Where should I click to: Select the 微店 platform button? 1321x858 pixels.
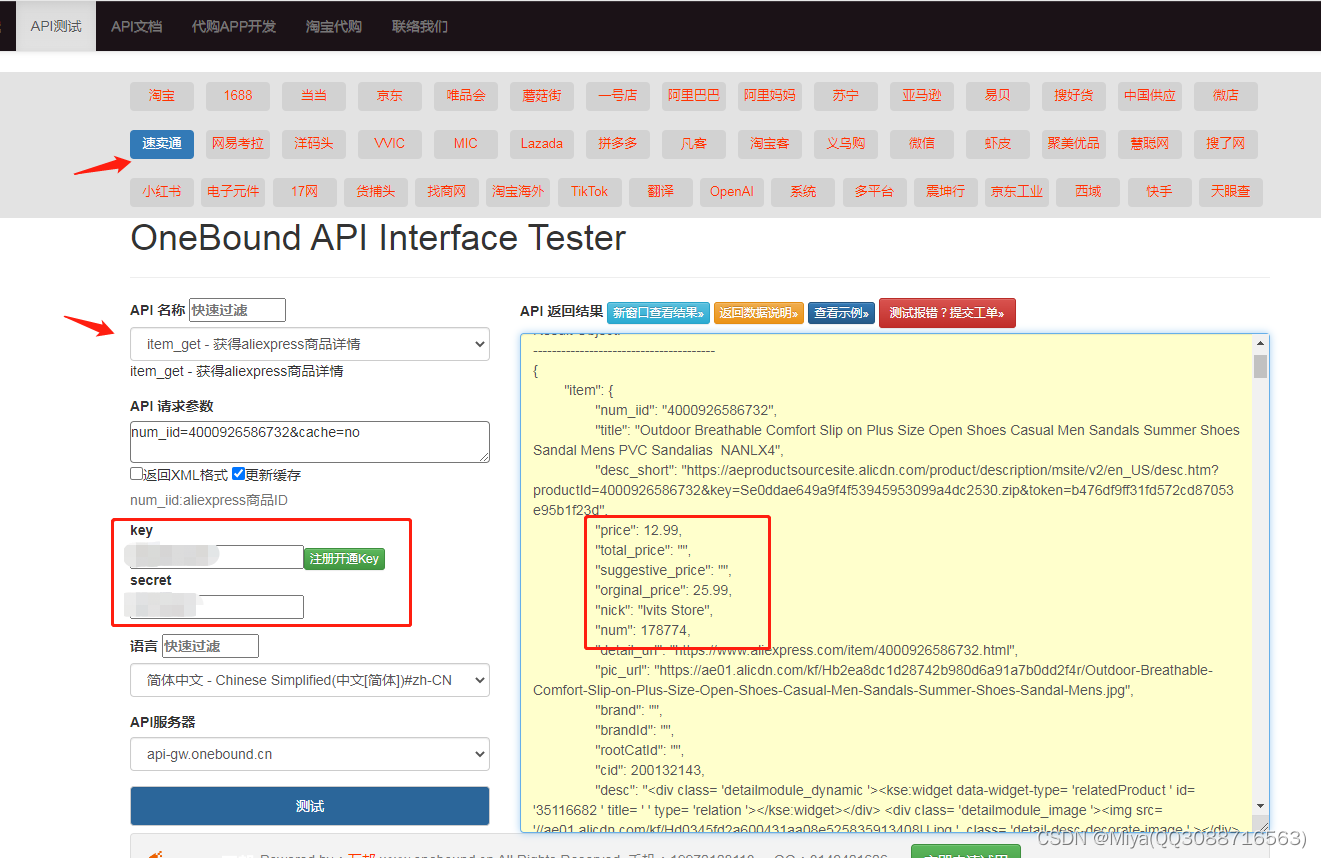[x=1226, y=96]
